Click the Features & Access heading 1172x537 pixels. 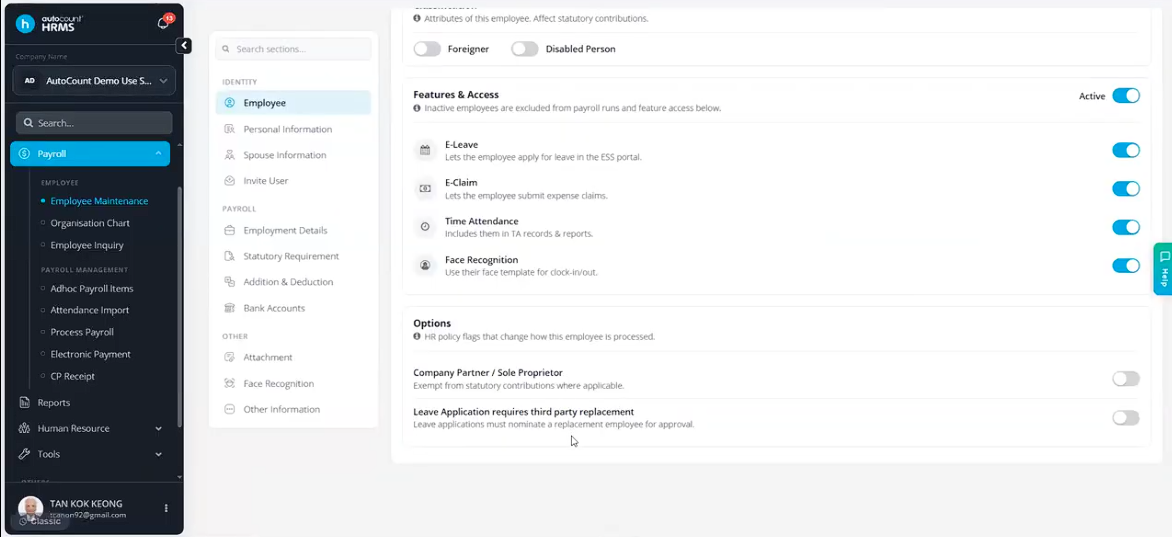click(x=456, y=94)
